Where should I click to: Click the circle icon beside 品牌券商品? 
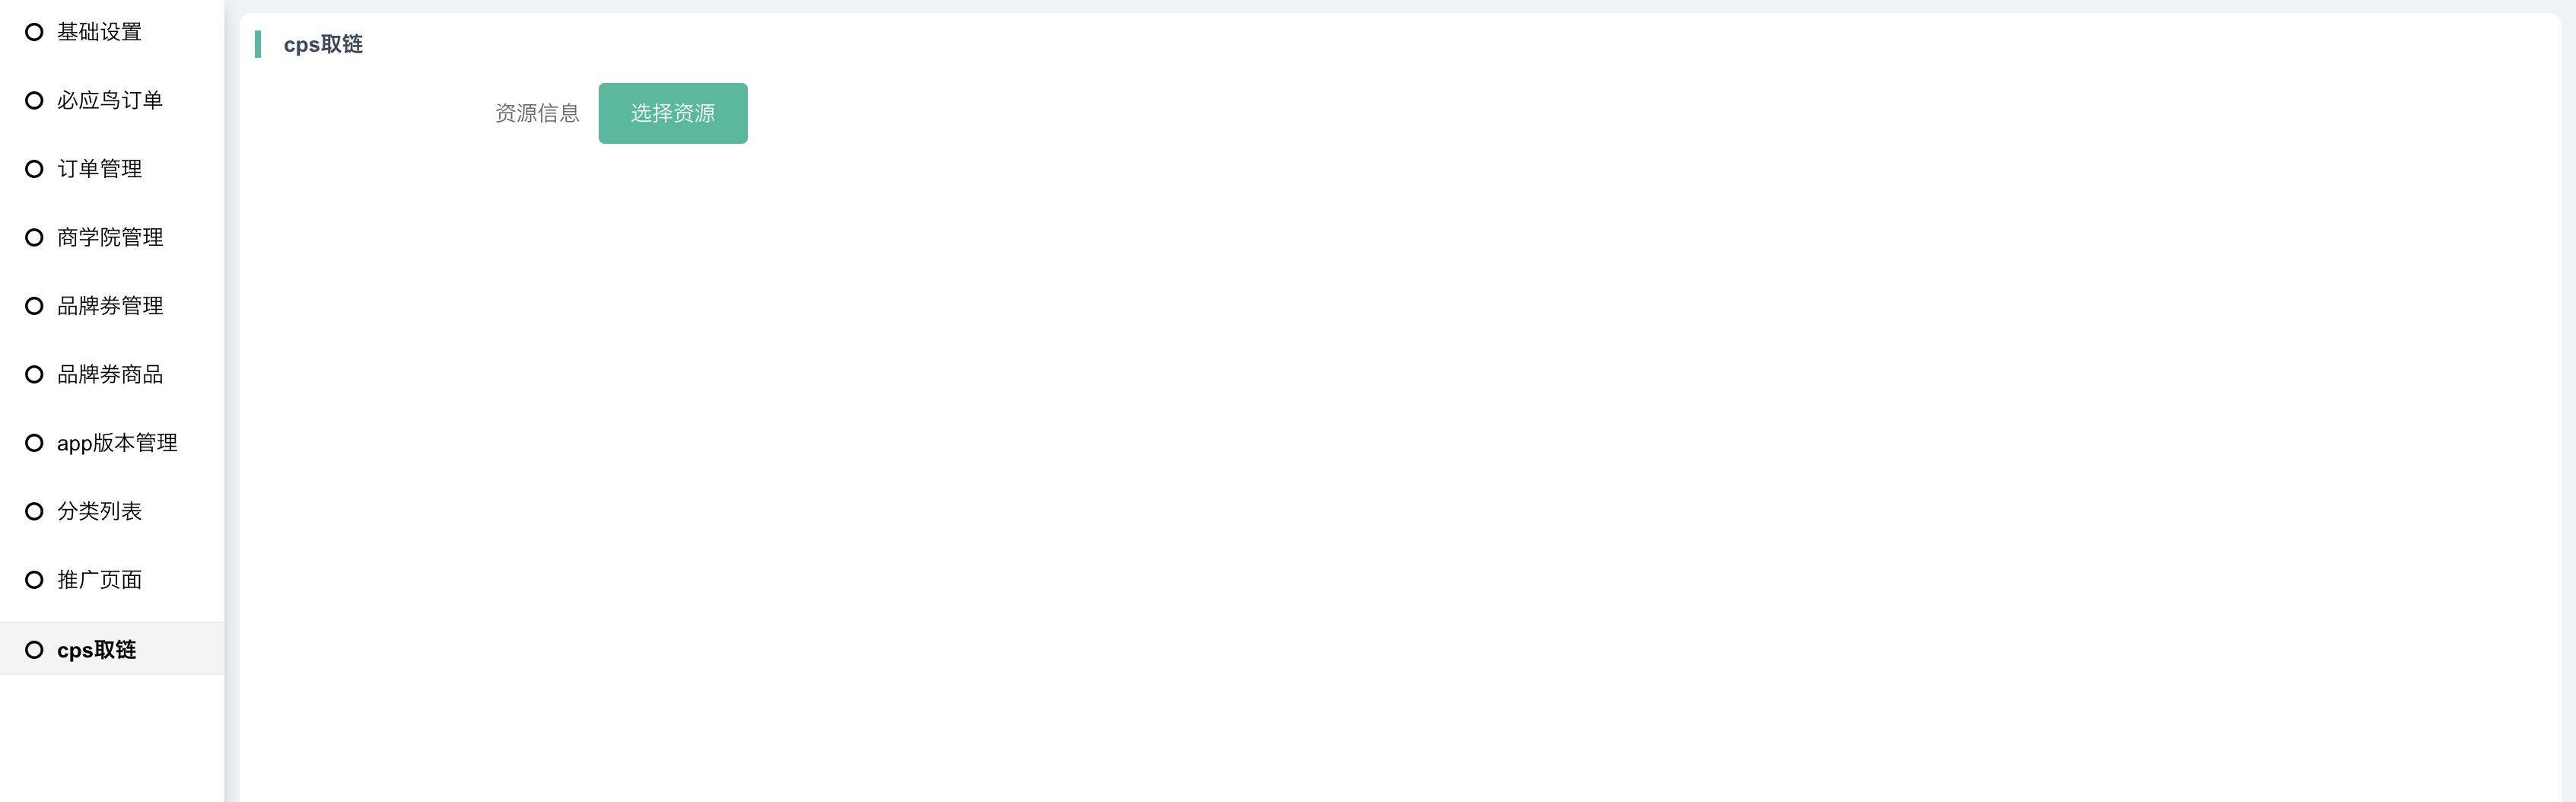(34, 374)
